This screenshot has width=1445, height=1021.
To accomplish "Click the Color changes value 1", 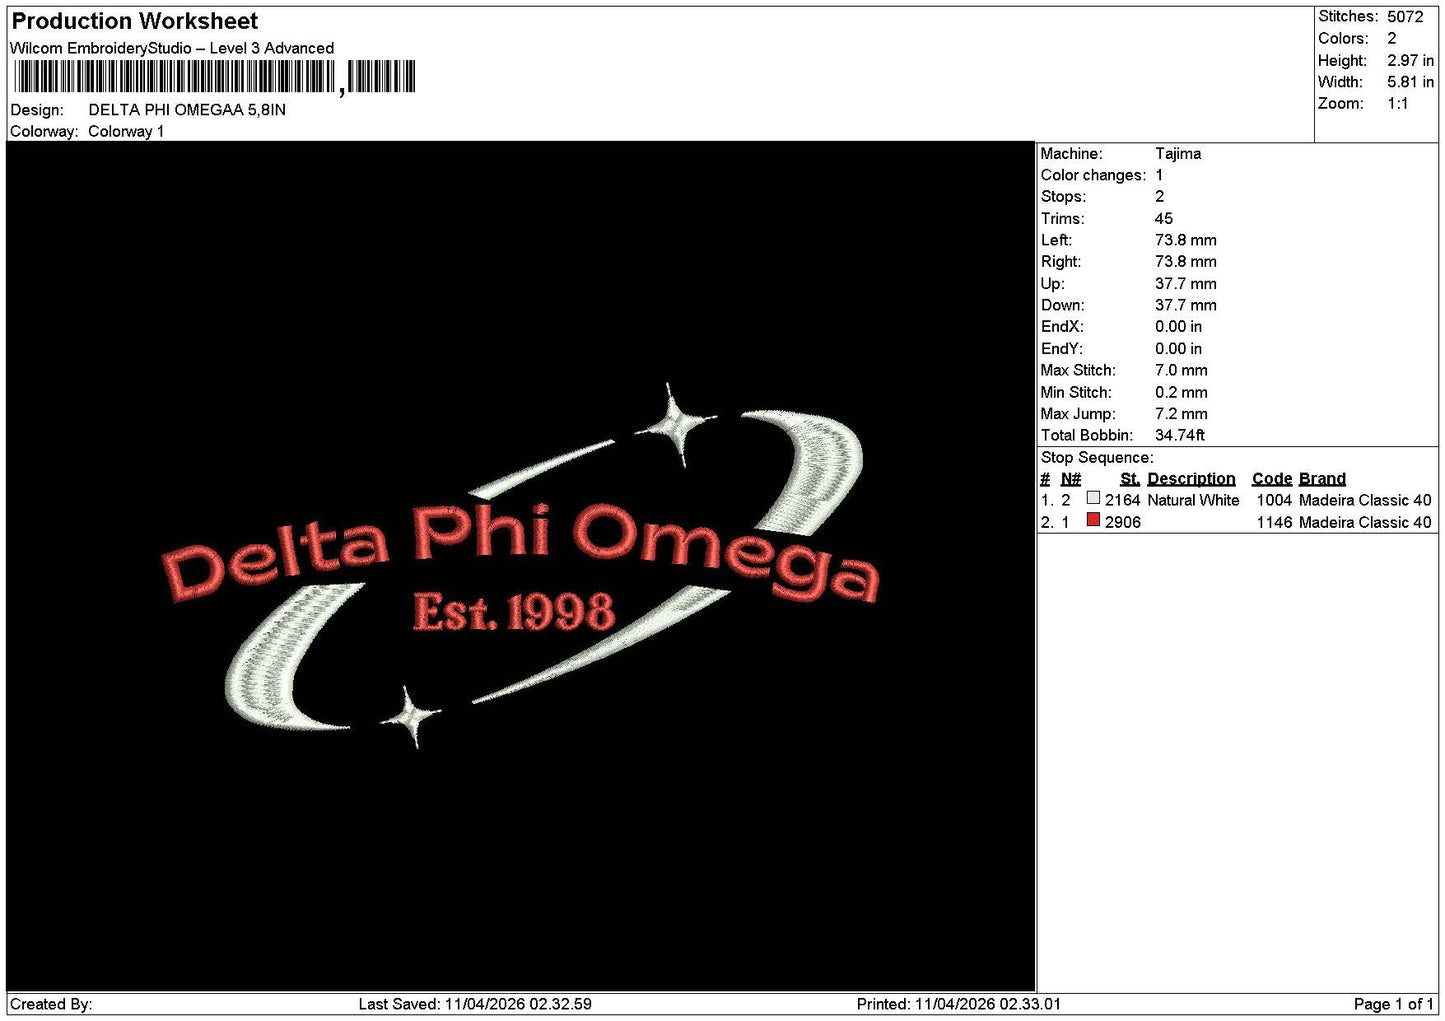I will 1159,176.
